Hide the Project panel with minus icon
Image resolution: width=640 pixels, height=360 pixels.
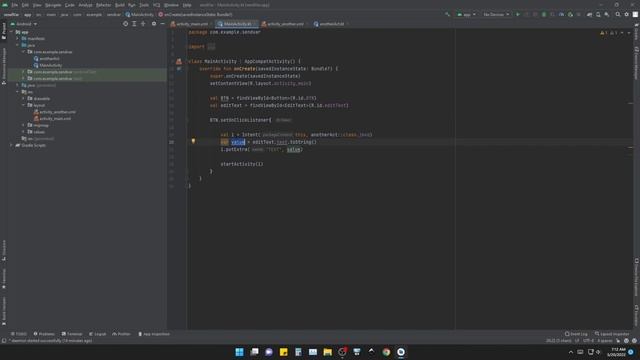pos(162,24)
